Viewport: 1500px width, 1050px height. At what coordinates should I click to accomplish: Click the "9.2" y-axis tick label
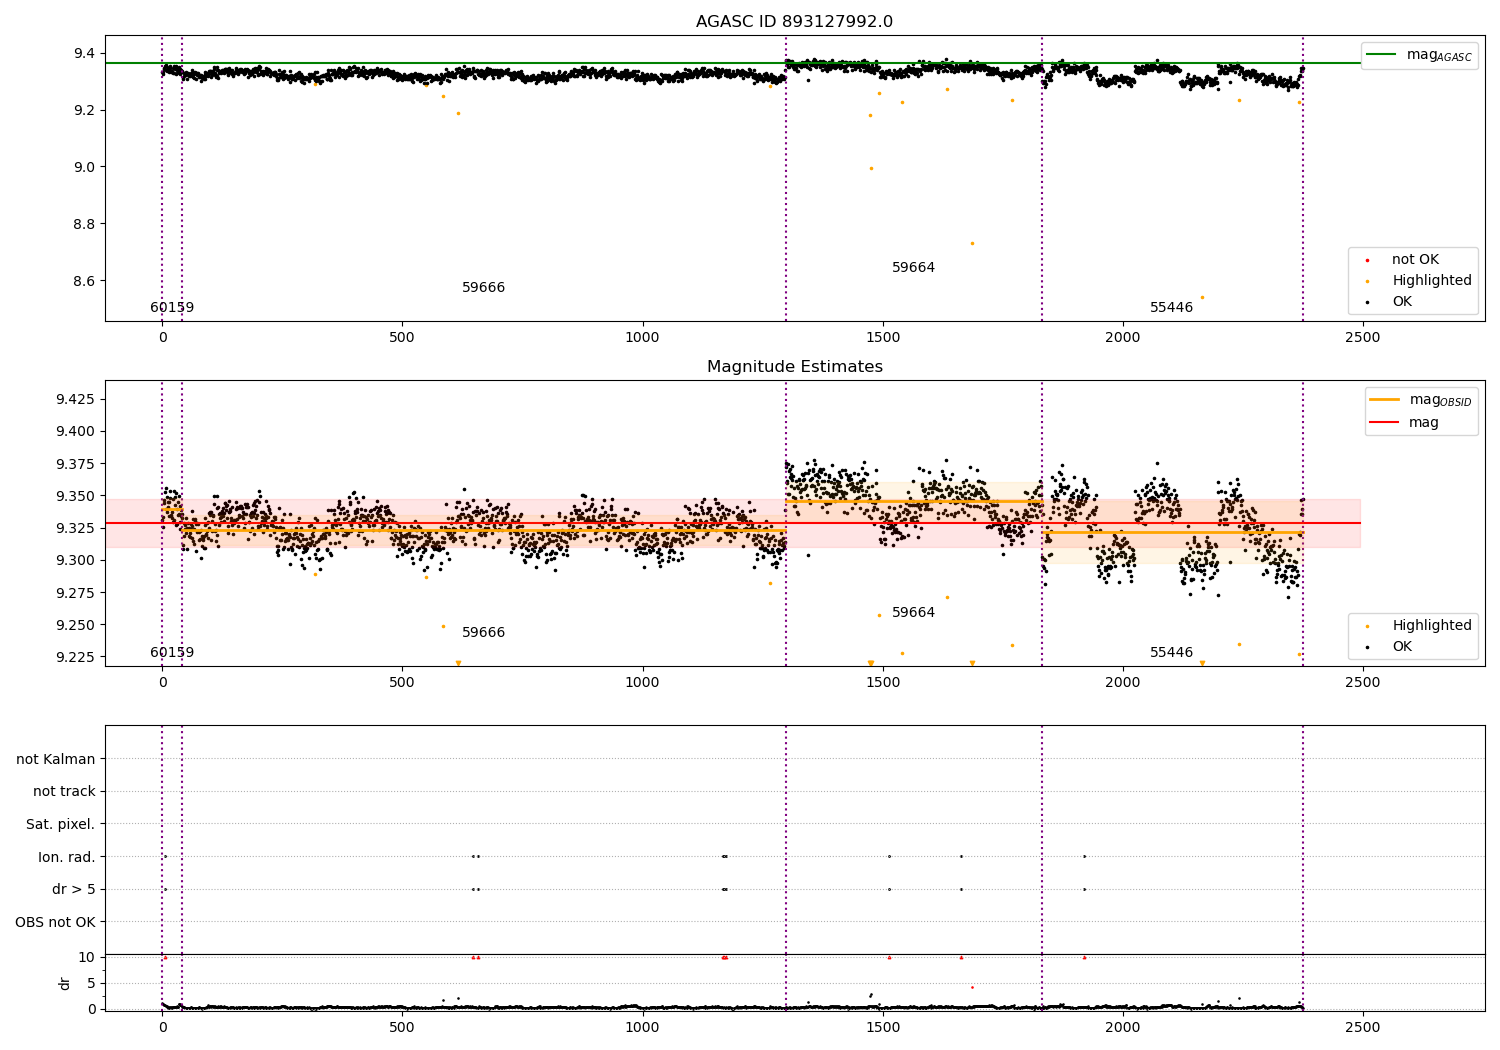click(x=84, y=110)
